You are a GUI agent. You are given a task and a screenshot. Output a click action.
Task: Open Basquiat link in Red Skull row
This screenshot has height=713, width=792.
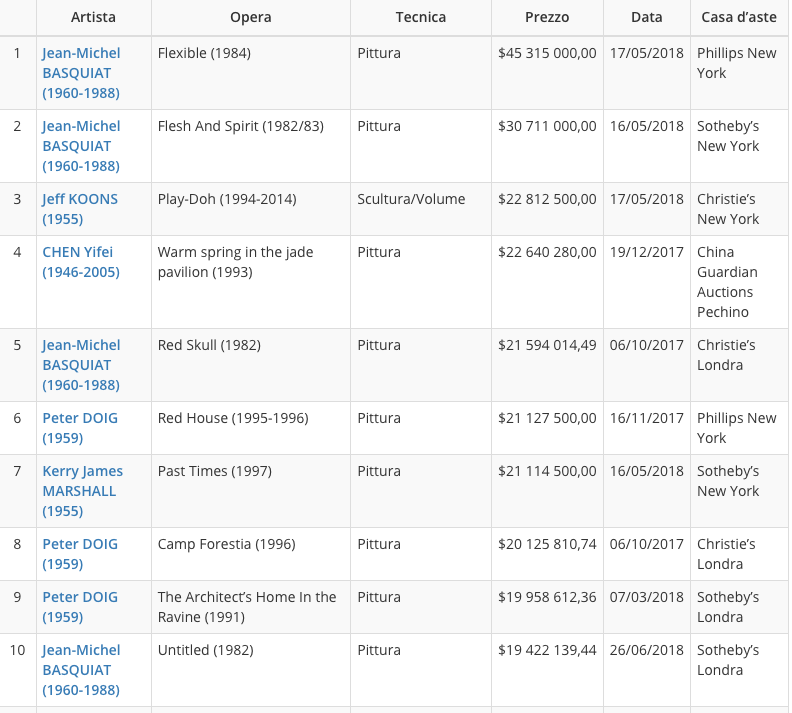click(81, 365)
